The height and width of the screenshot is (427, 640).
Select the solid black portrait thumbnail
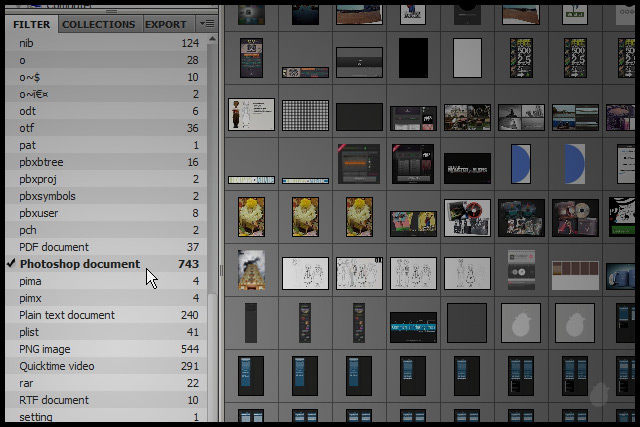pyautogui.click(x=413, y=59)
